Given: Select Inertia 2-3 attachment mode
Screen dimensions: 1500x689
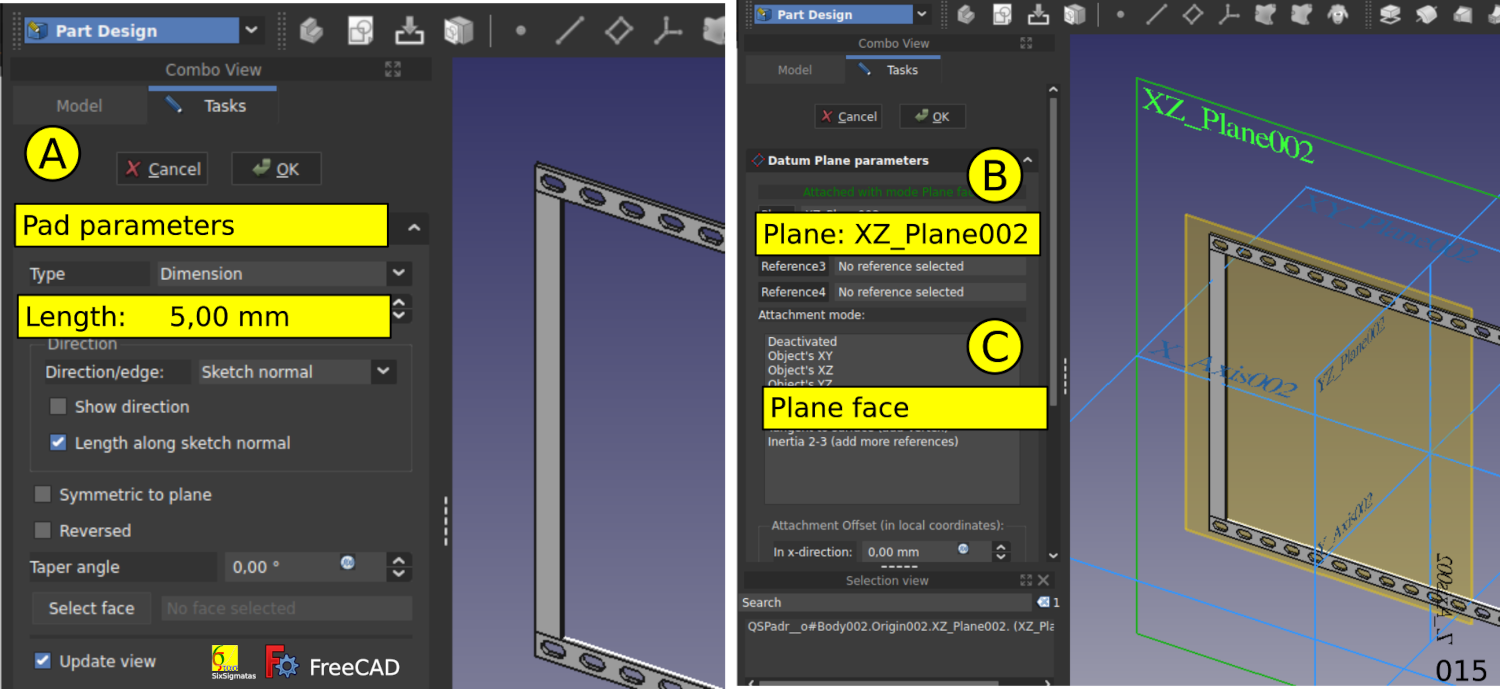Looking at the screenshot, I should (x=863, y=441).
